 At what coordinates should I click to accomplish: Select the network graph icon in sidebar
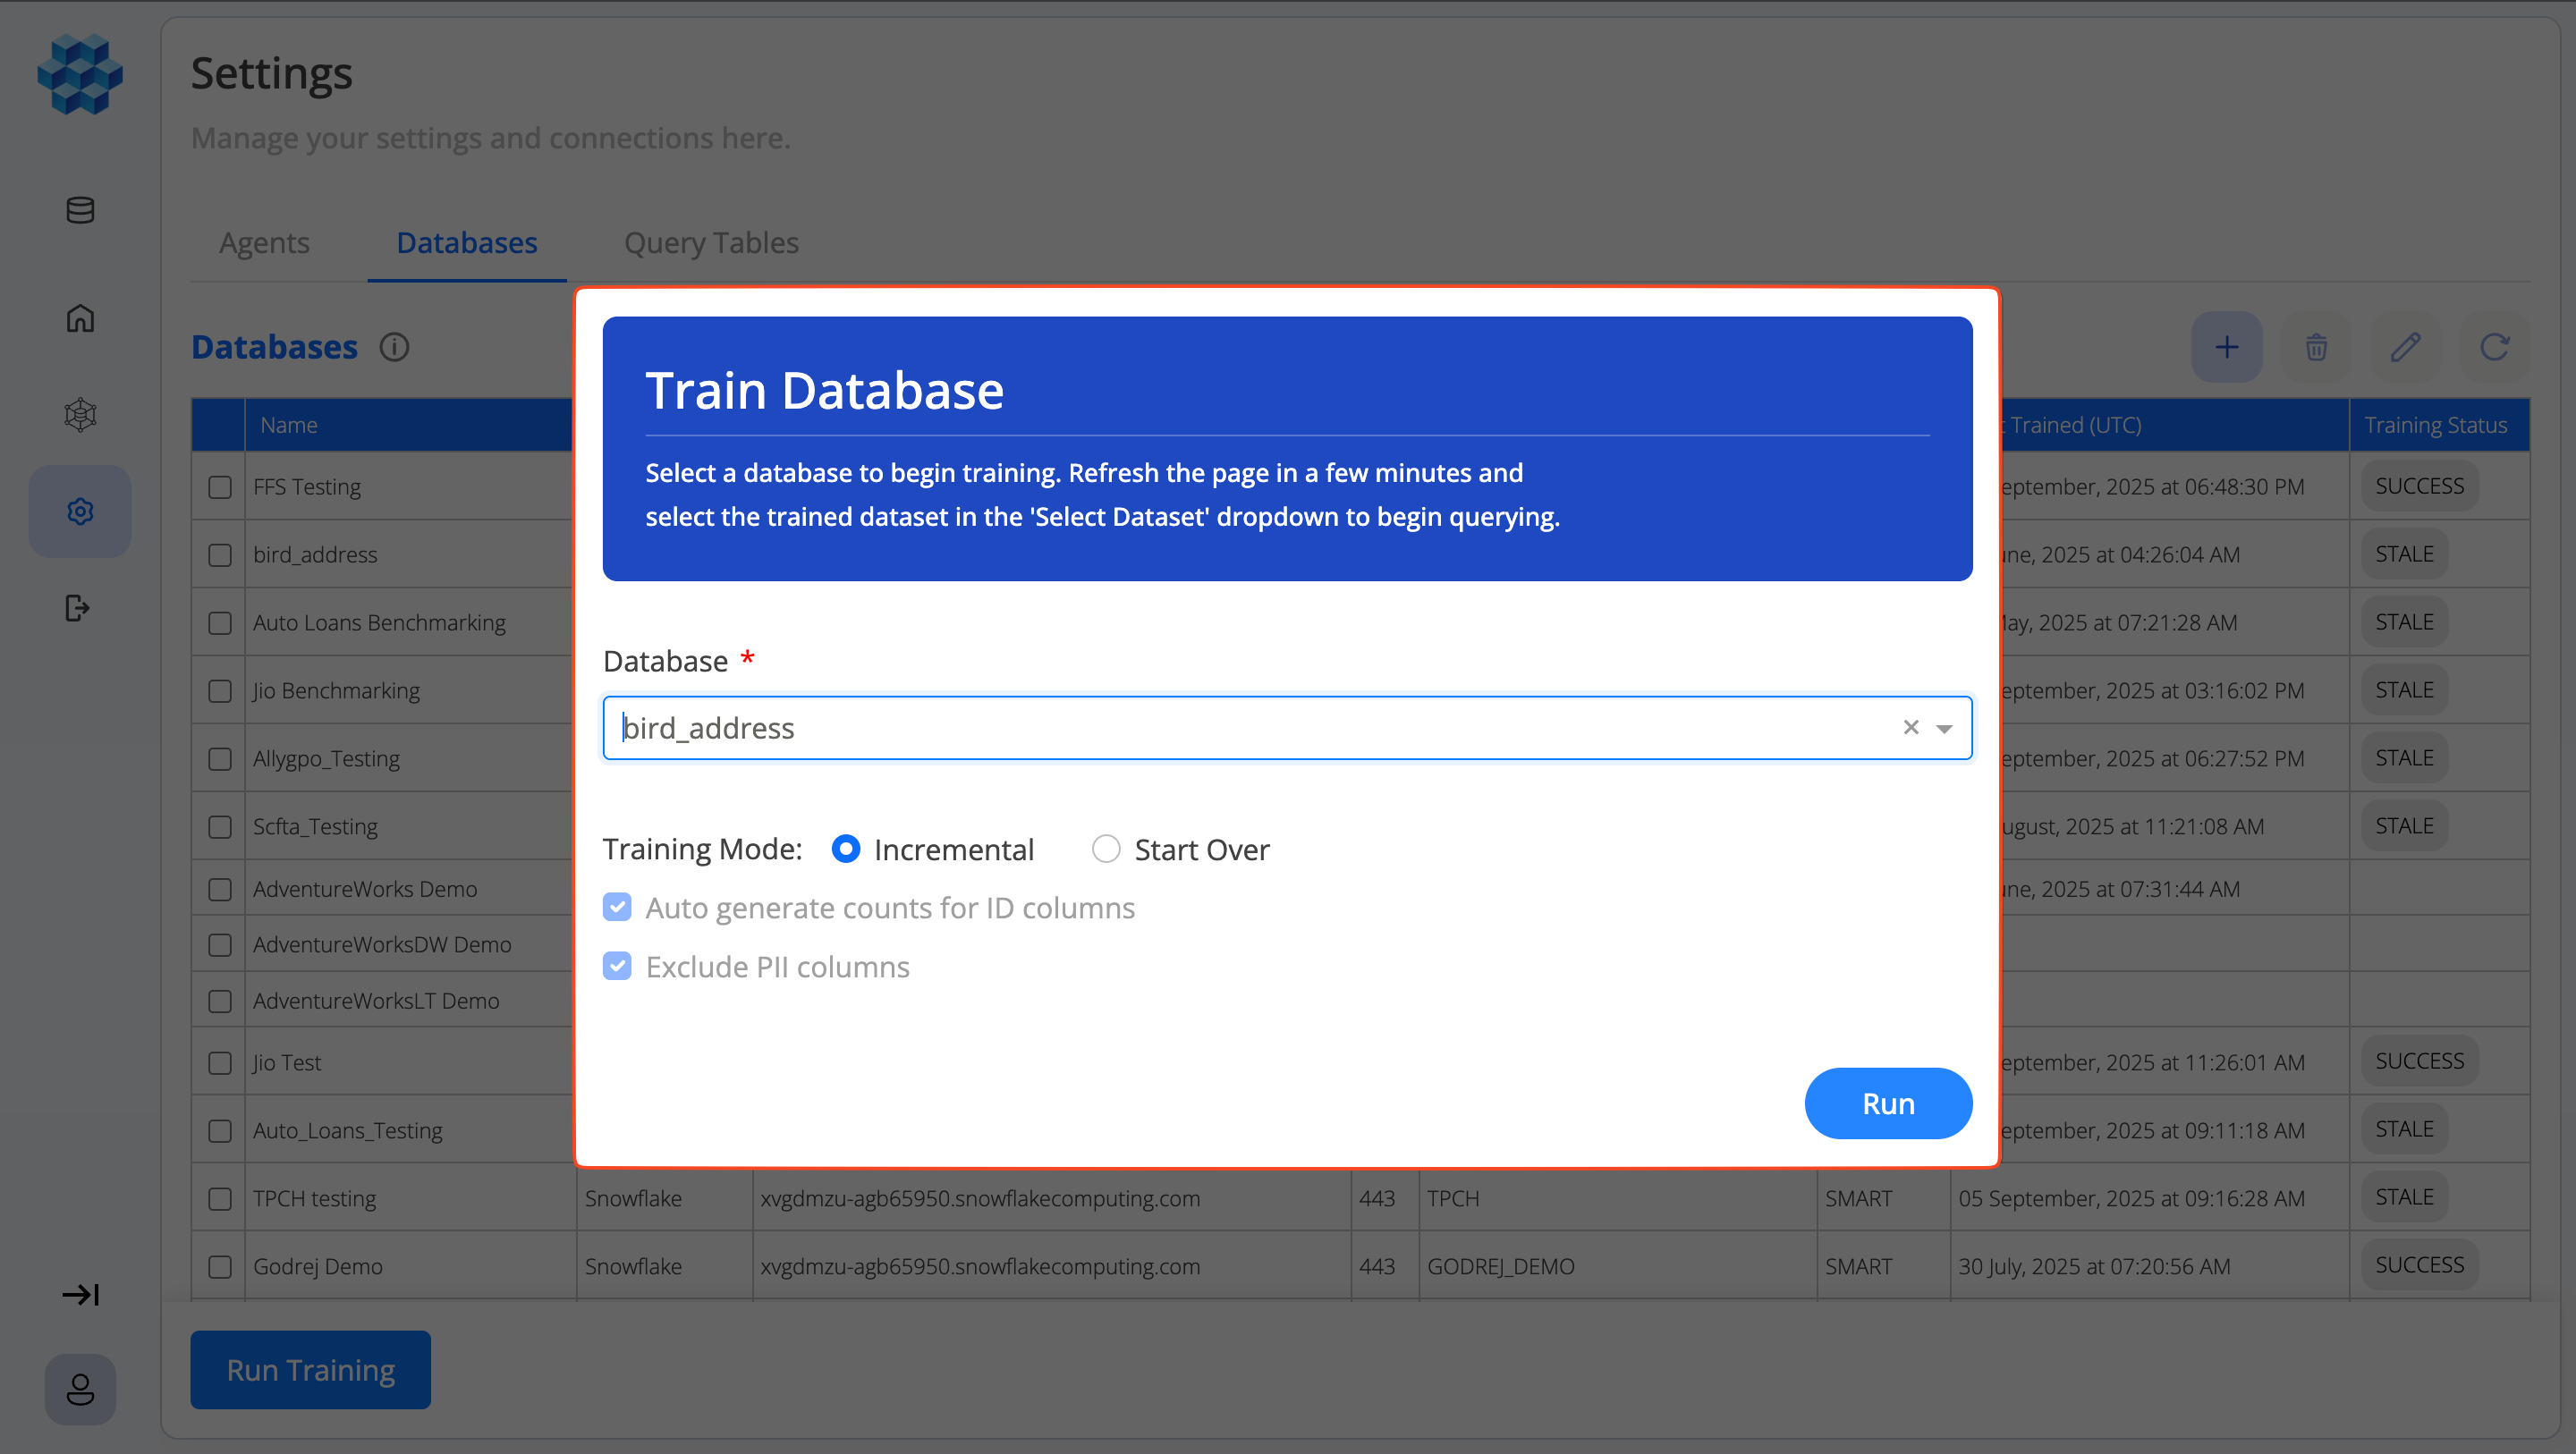click(x=79, y=415)
